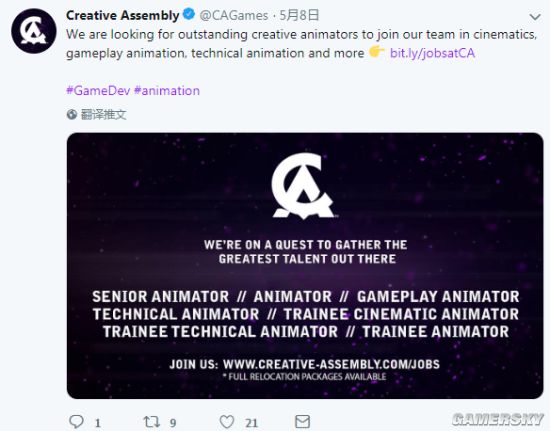This screenshot has height=431, width=550.
Task: Click 翻译推文 to translate tweet
Action: pyautogui.click(x=103, y=114)
